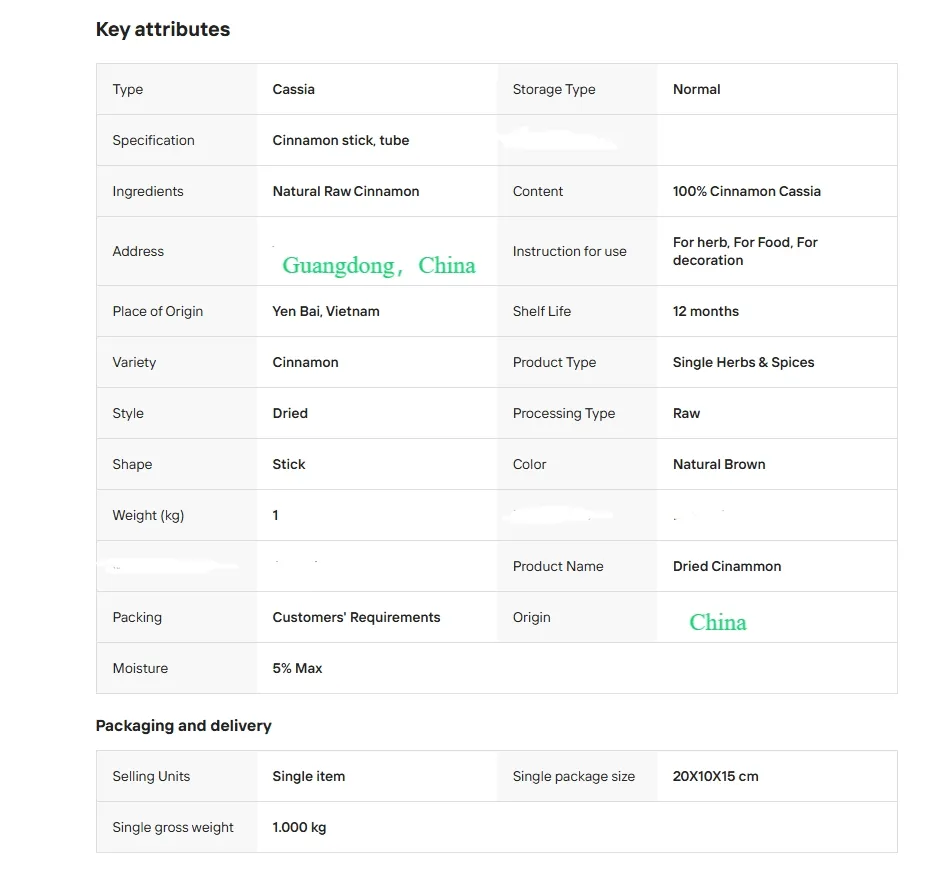Click the Processing Type label
The image size is (939, 874).
pos(563,413)
